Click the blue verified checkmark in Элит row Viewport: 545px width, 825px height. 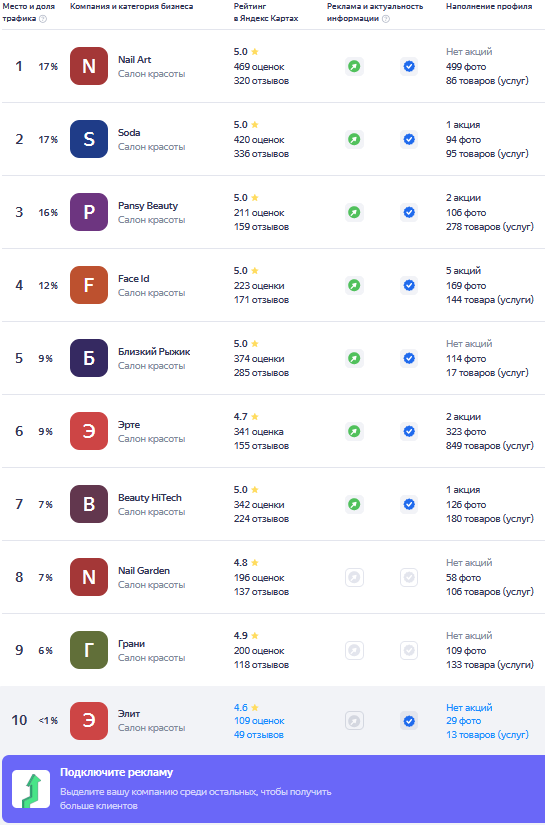(409, 721)
